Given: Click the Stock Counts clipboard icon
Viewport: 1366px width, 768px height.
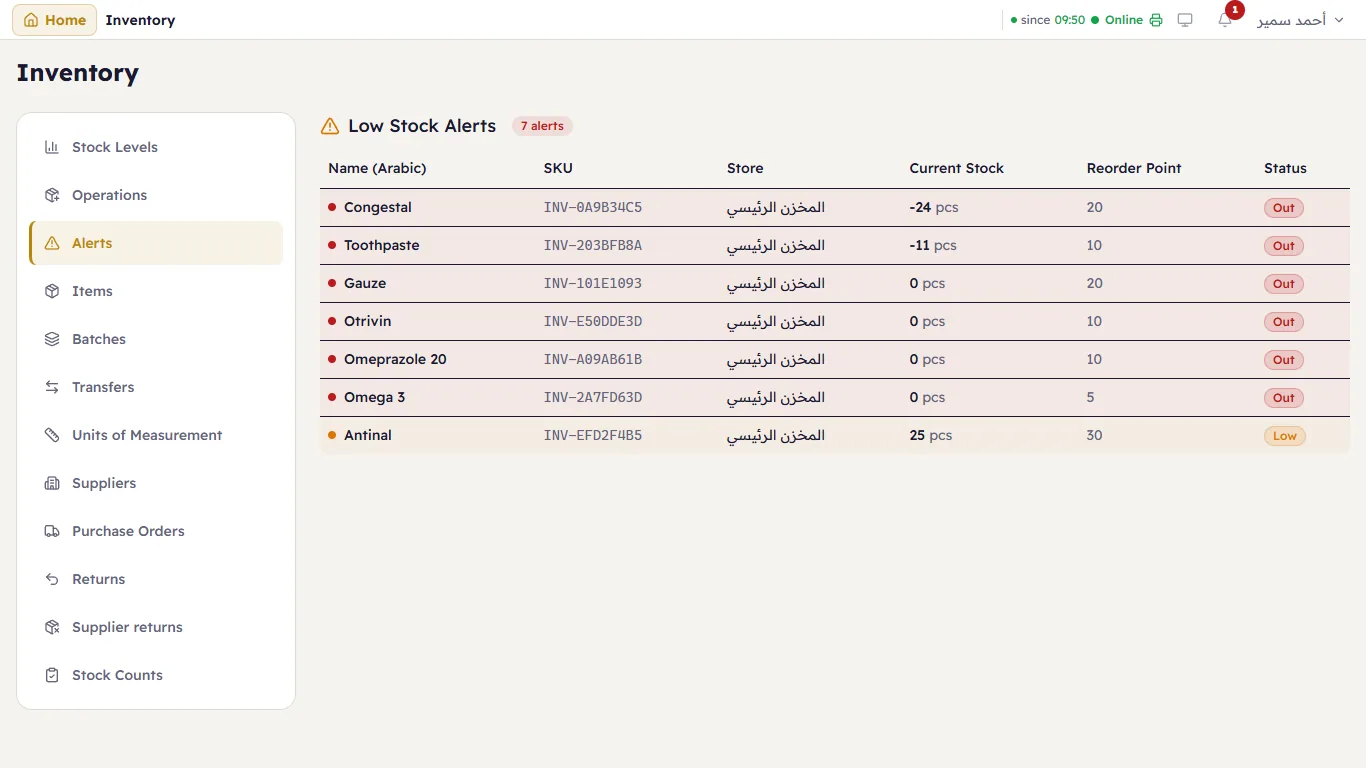Looking at the screenshot, I should [52, 675].
